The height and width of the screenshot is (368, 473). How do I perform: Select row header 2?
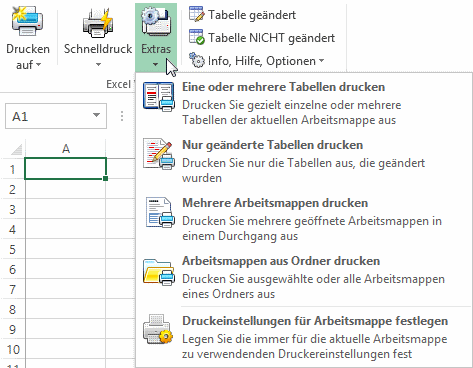(12, 189)
